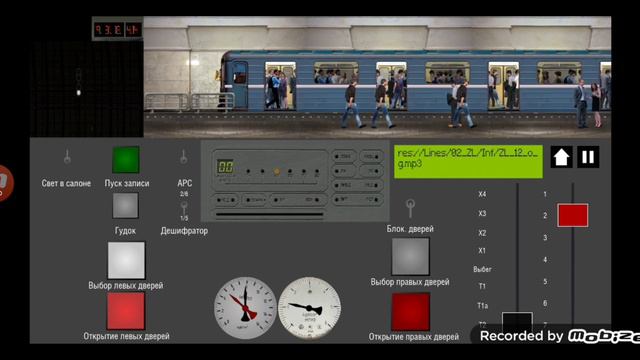Viewport: 640px width, 360px height.
Task: Select left doors with the white button
Action: click(x=126, y=260)
